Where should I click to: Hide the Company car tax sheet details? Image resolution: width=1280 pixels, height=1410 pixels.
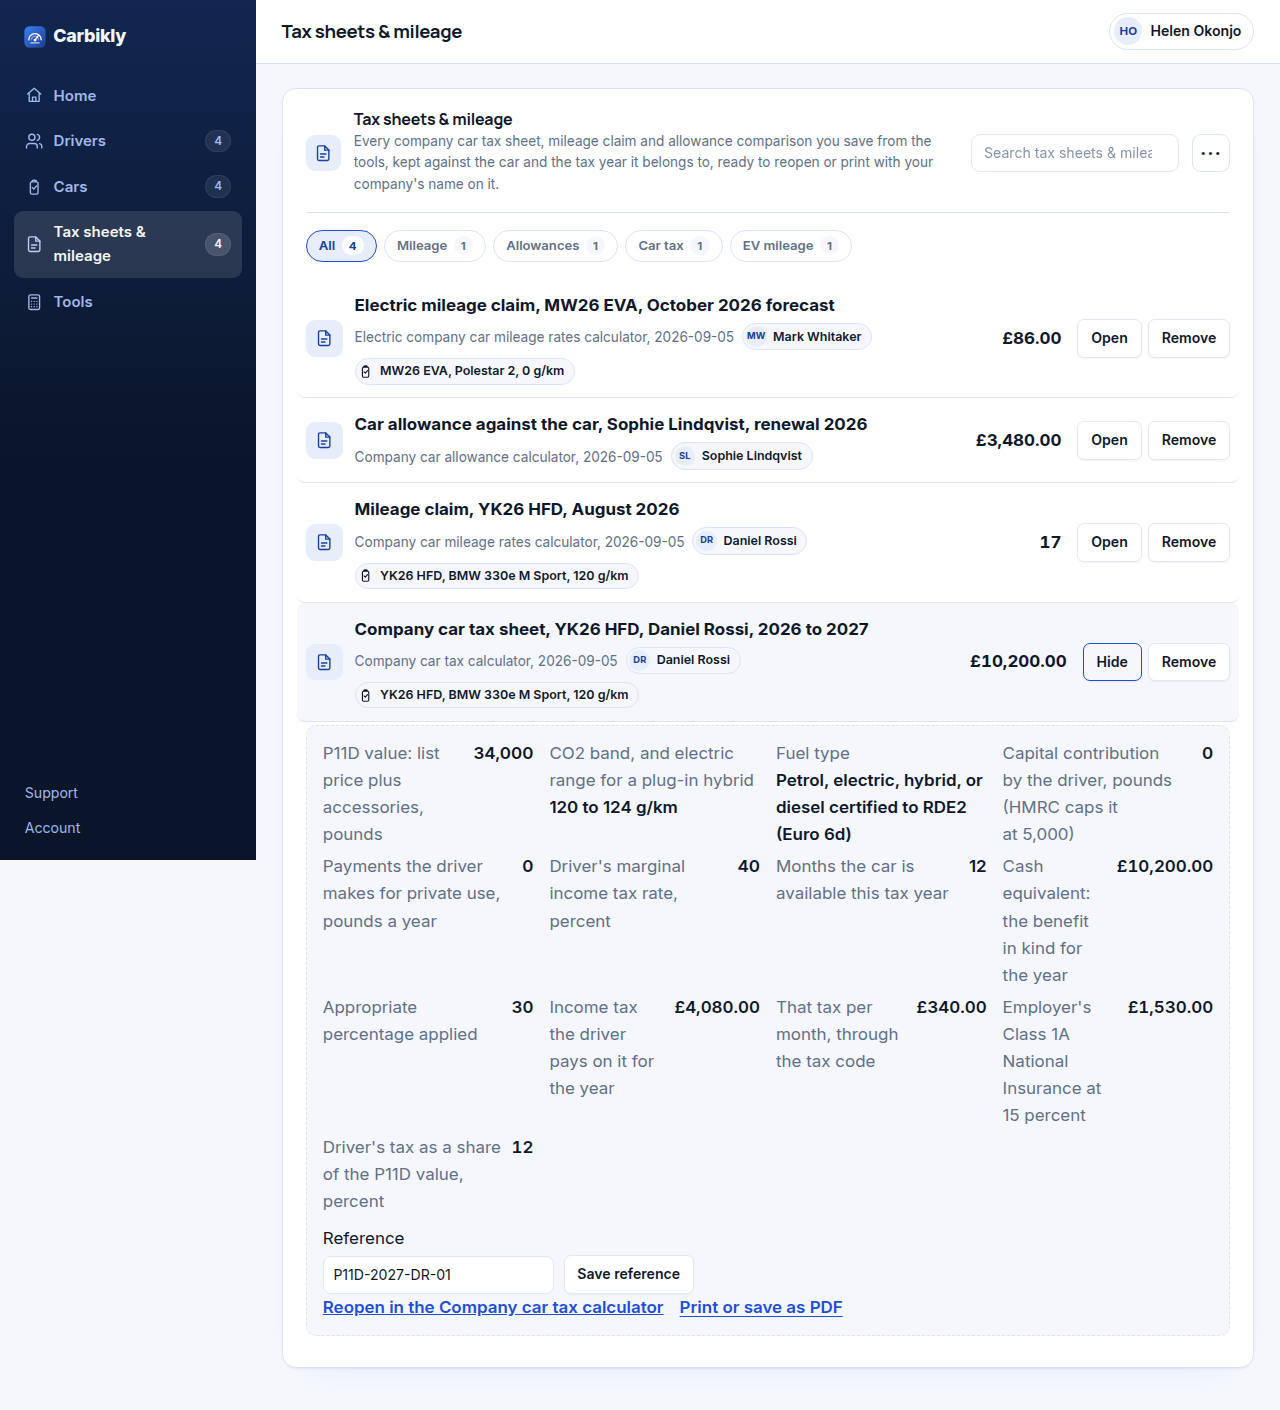[1112, 662]
